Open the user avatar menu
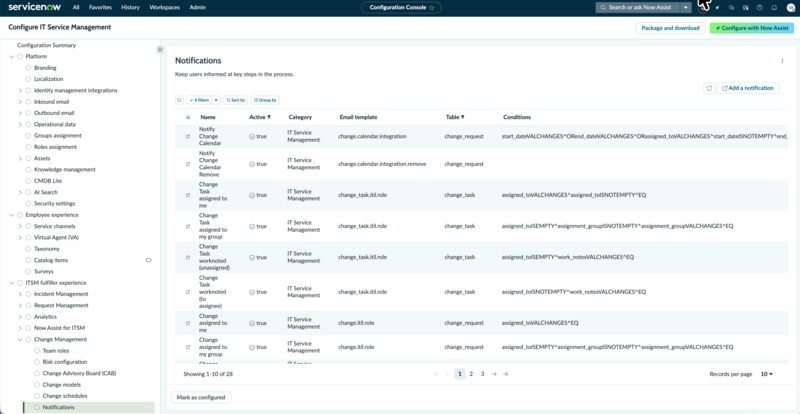This screenshot has width=800, height=414. click(x=790, y=8)
